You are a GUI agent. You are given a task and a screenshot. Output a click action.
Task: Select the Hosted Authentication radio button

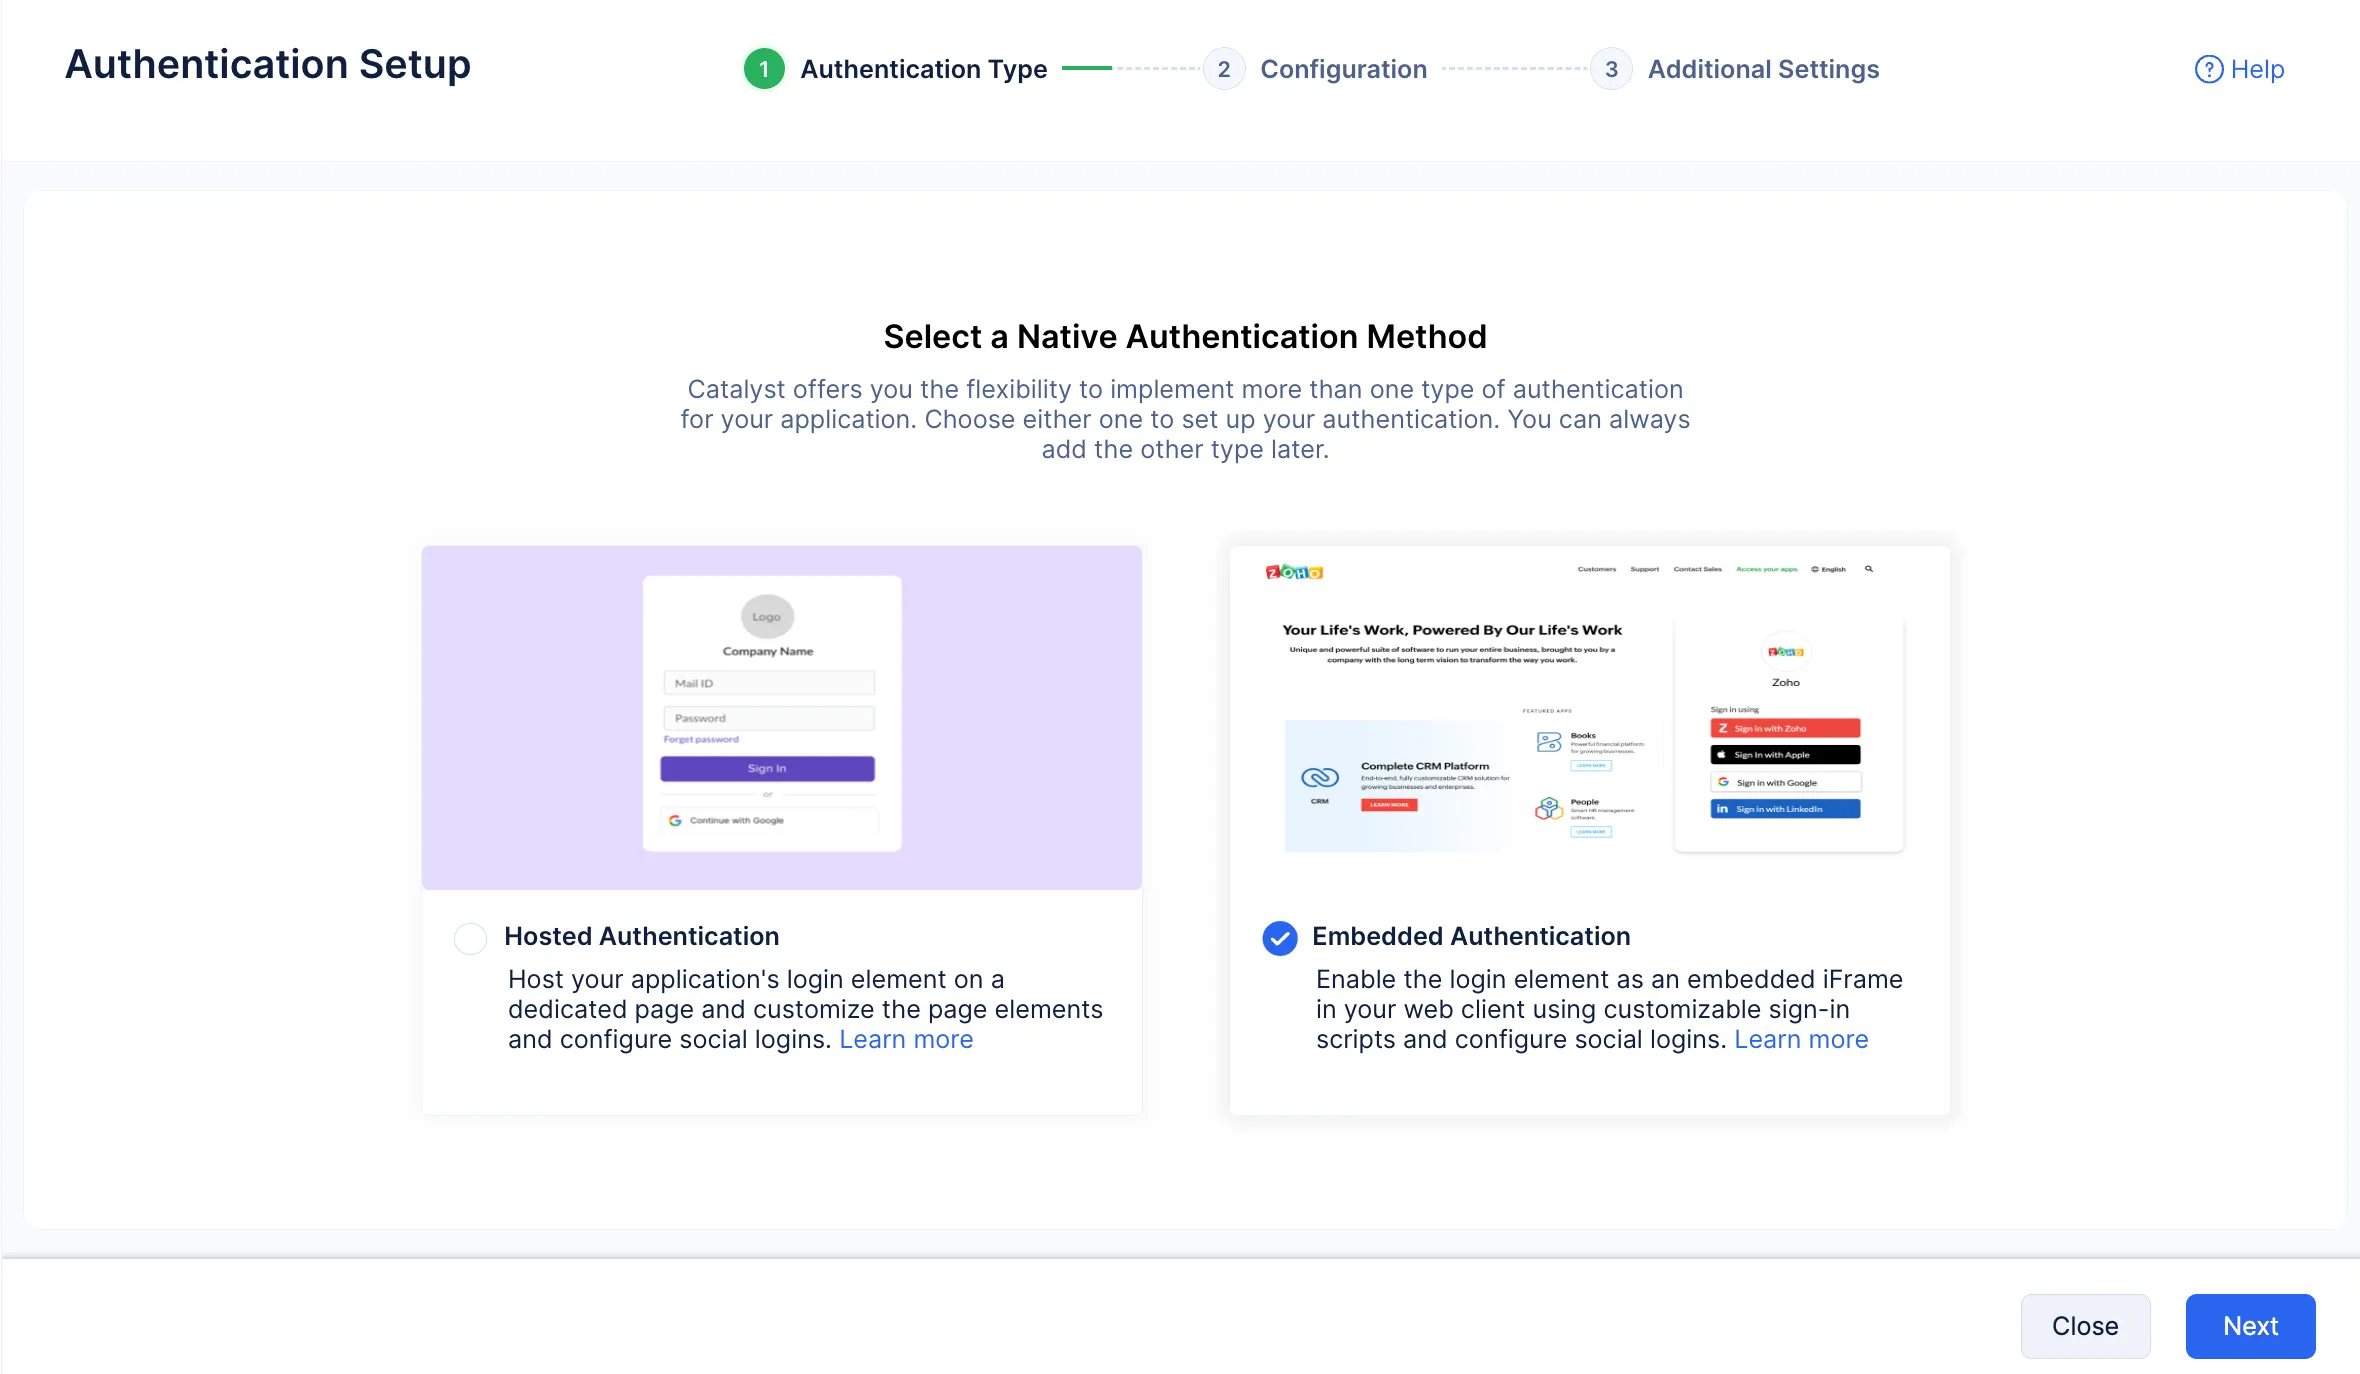pos(470,938)
